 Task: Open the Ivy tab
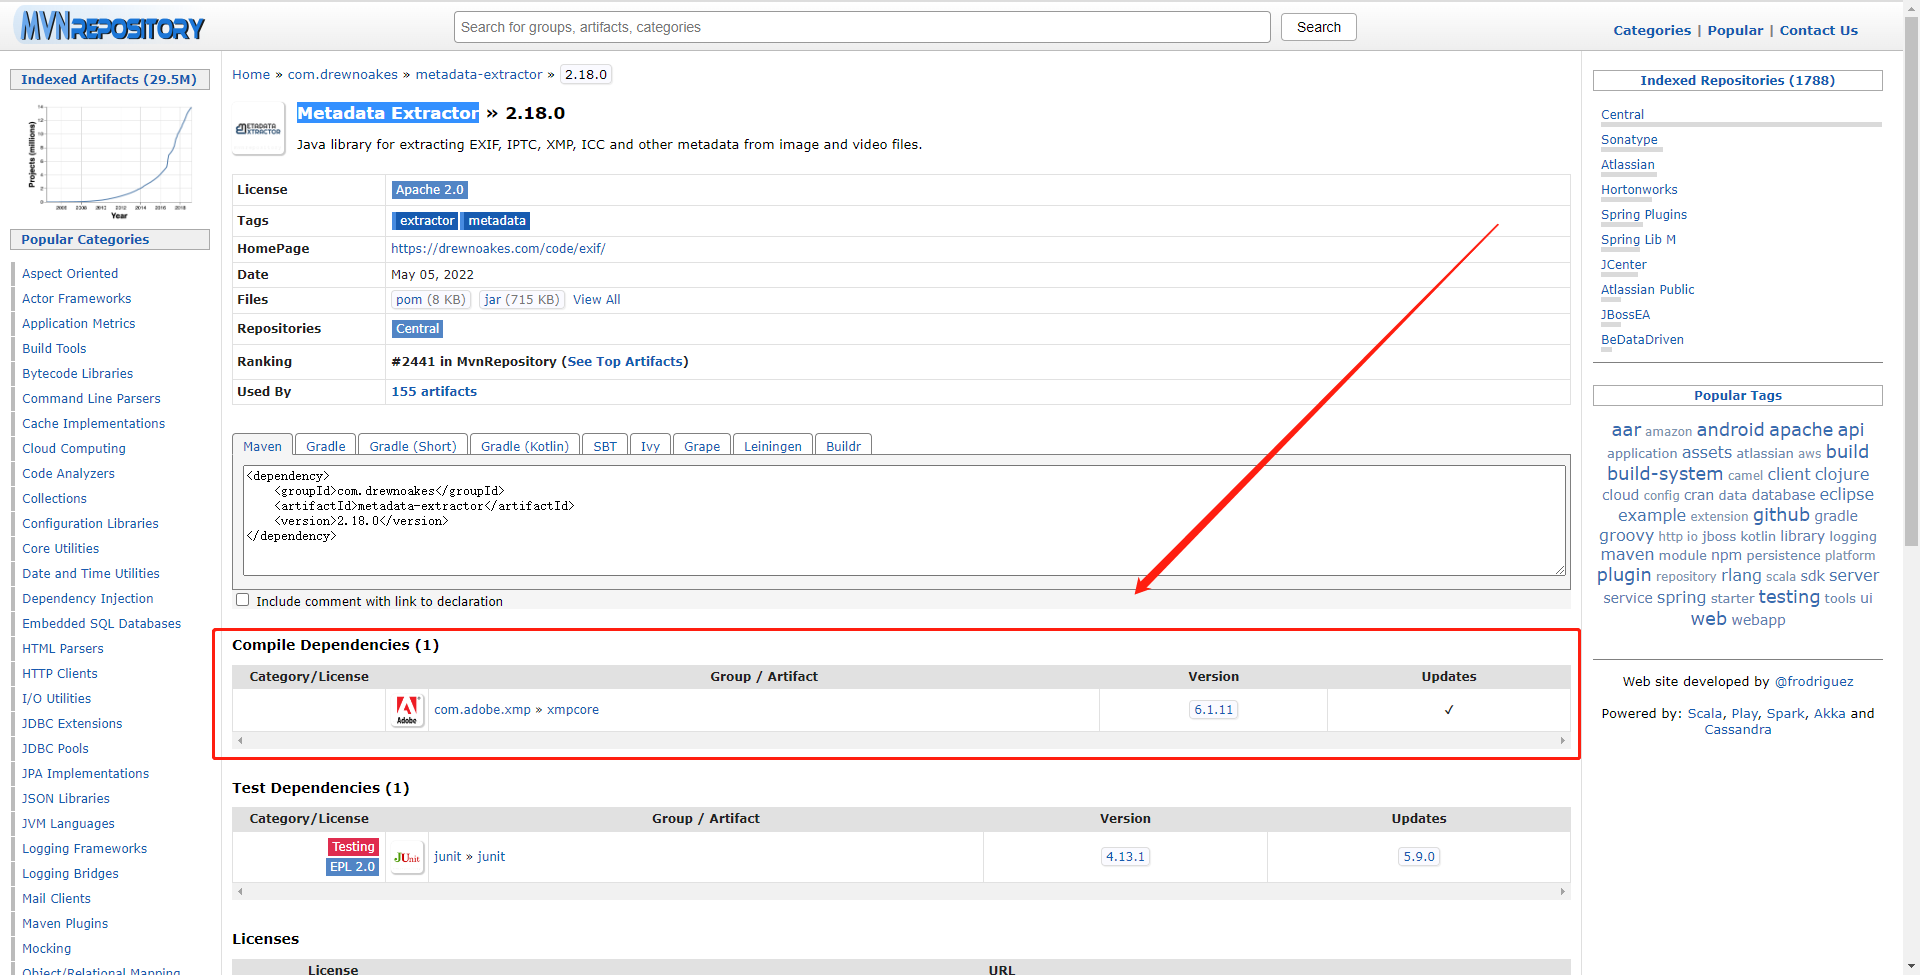point(650,446)
